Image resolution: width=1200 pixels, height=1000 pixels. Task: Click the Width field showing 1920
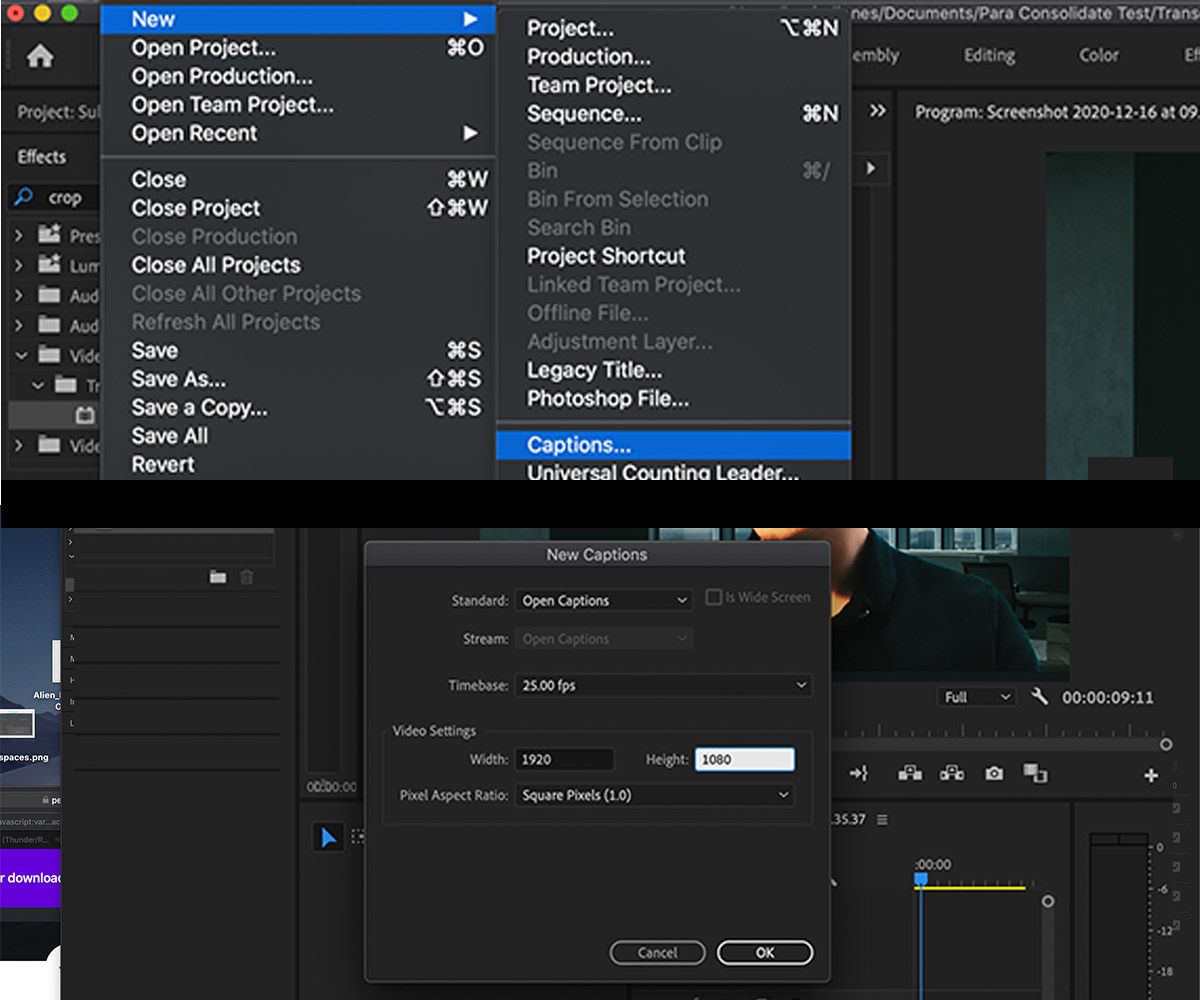[564, 760]
